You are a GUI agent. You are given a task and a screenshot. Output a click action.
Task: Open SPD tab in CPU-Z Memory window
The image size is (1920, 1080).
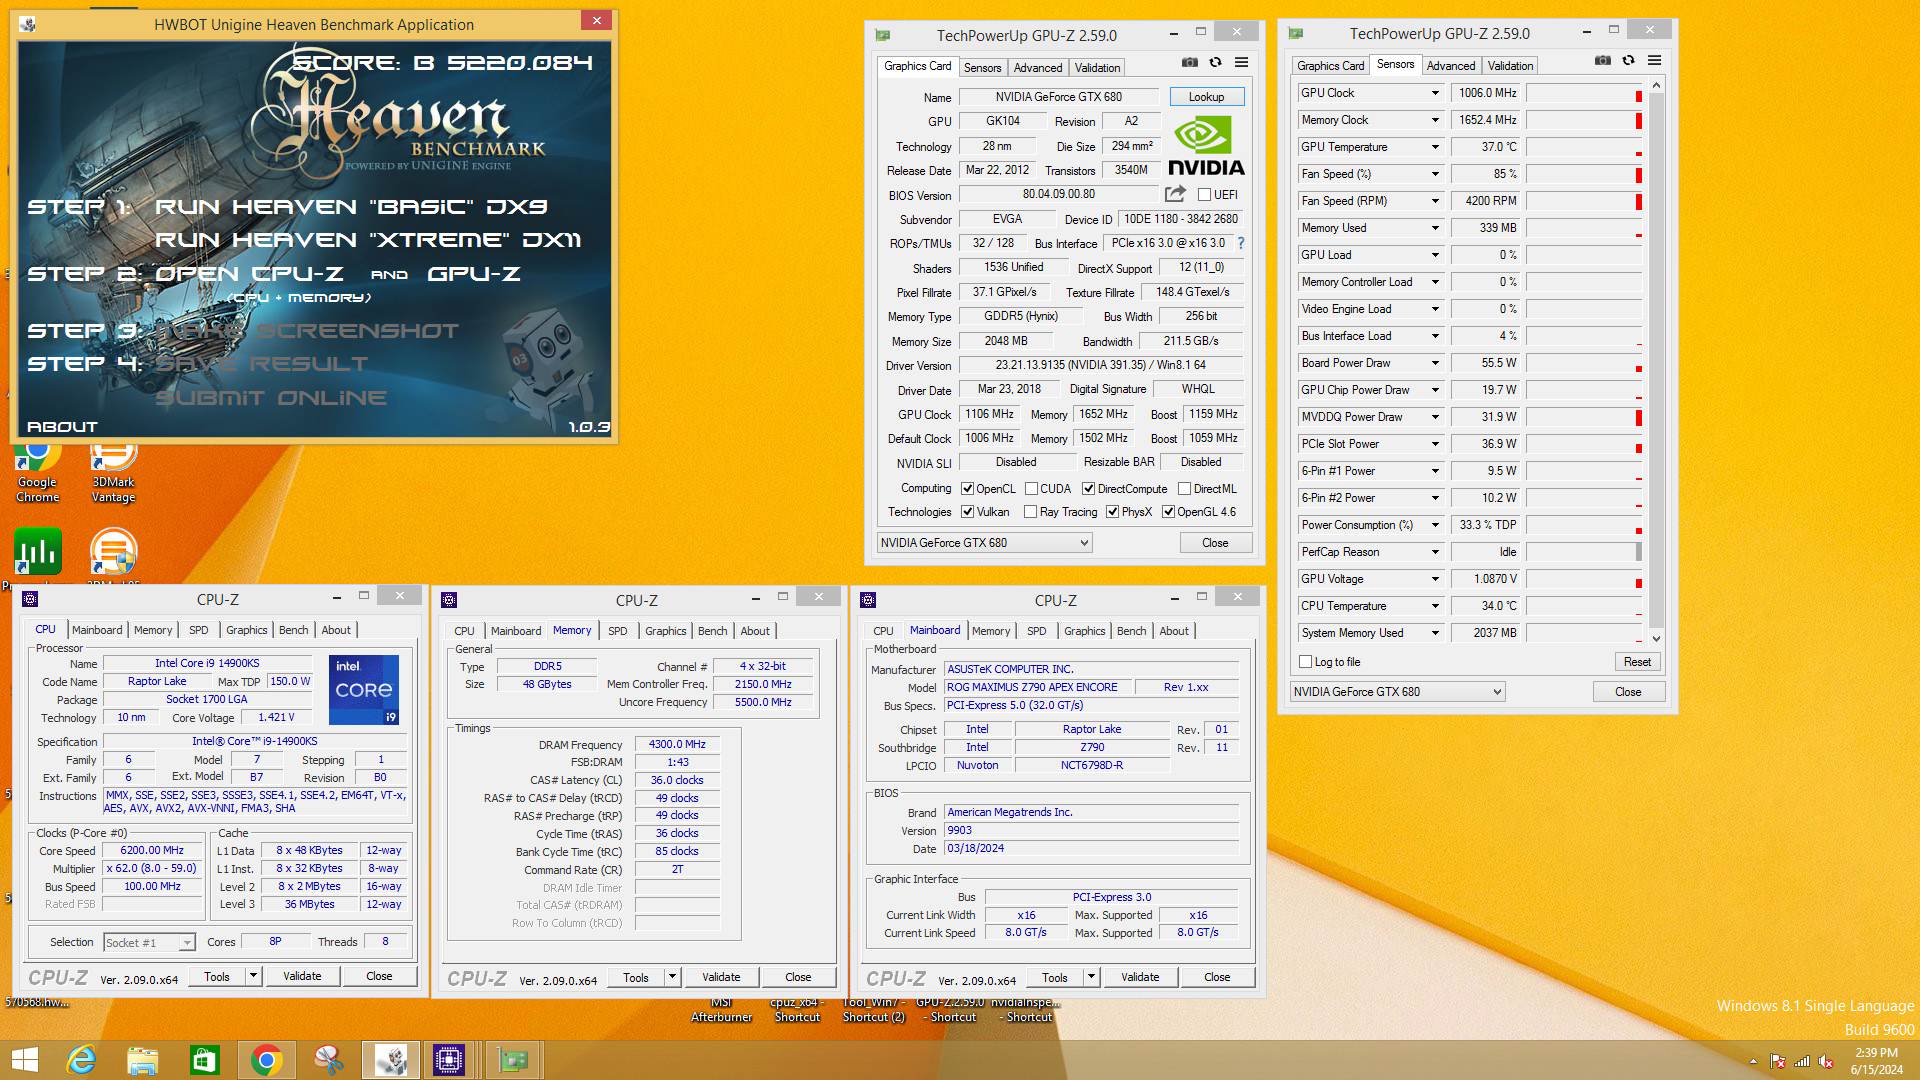point(618,631)
